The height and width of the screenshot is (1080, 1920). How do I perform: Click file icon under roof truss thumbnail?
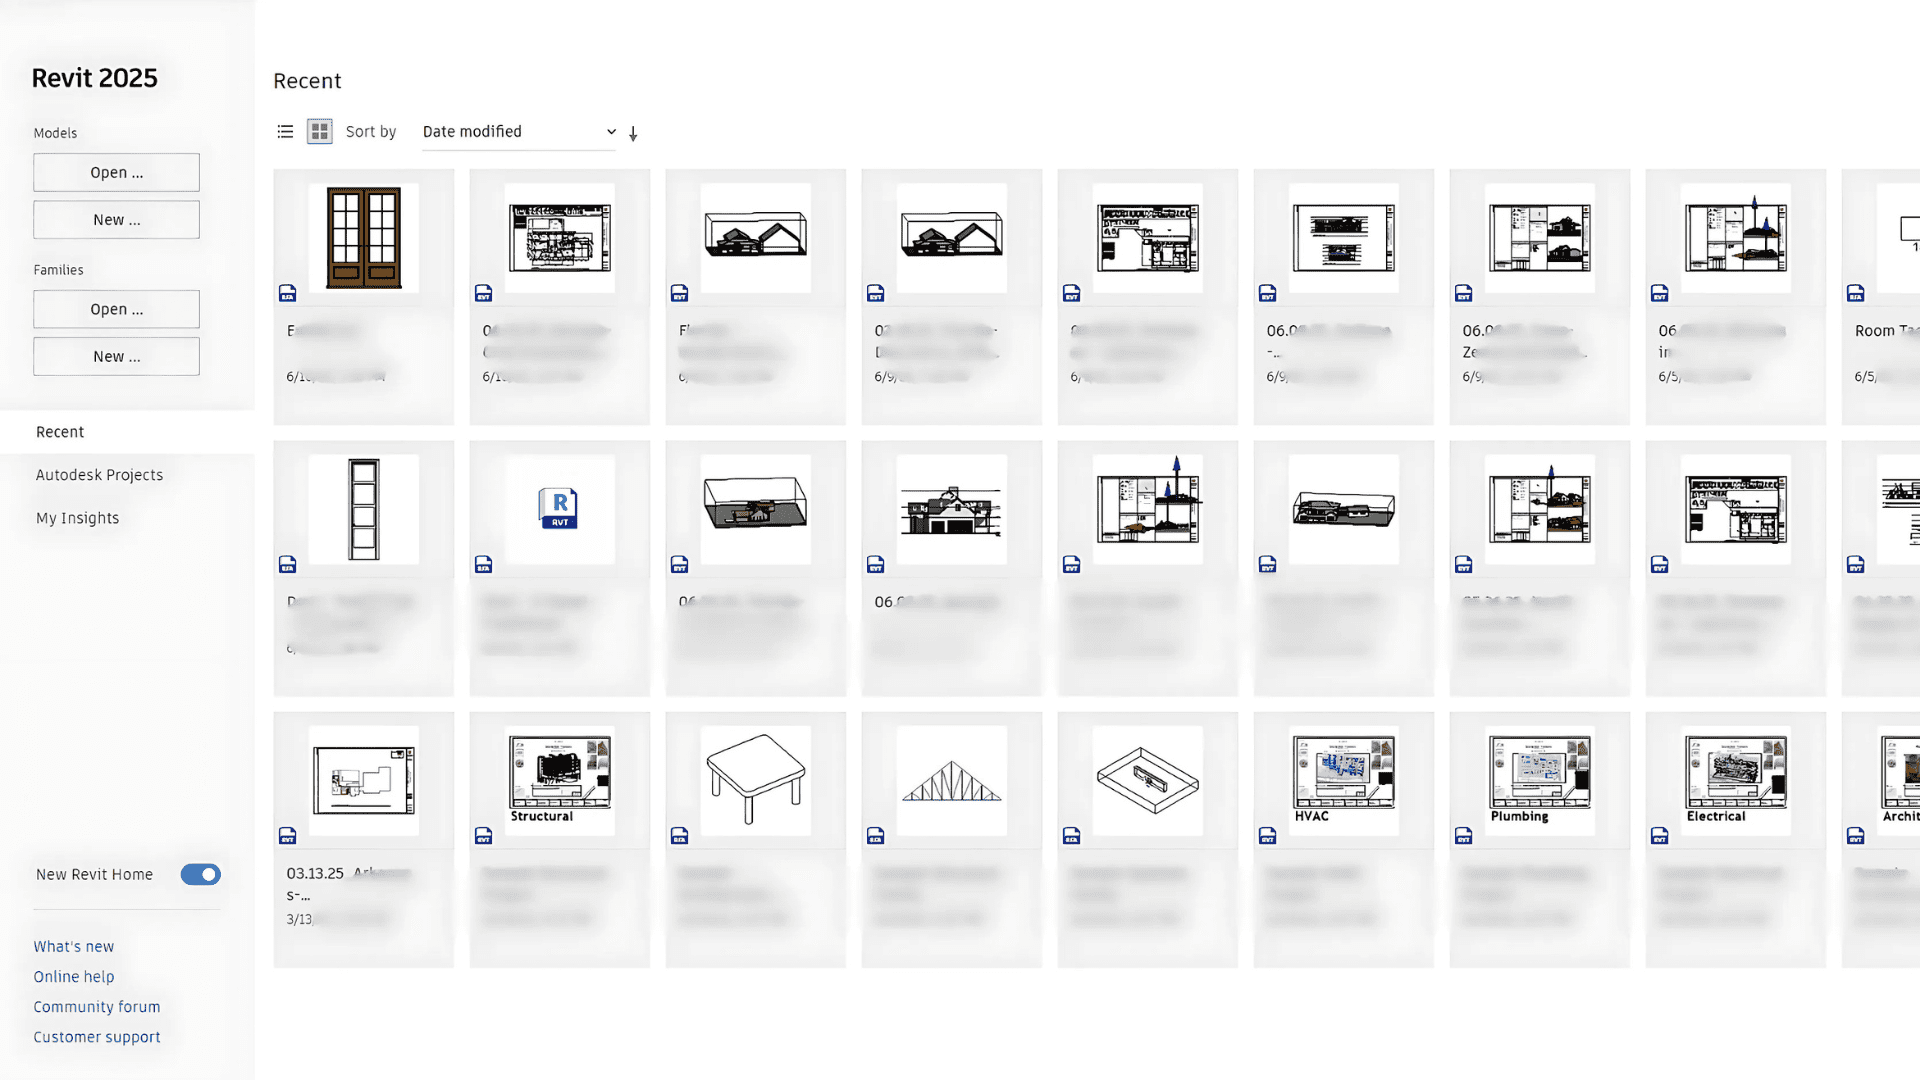click(876, 836)
